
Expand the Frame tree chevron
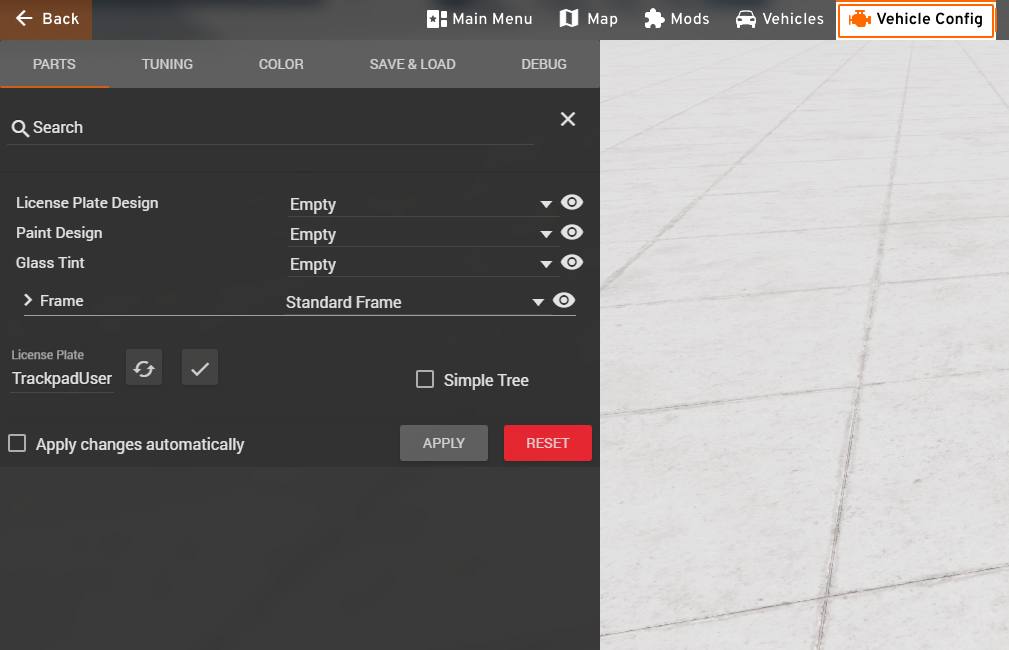pyautogui.click(x=28, y=300)
